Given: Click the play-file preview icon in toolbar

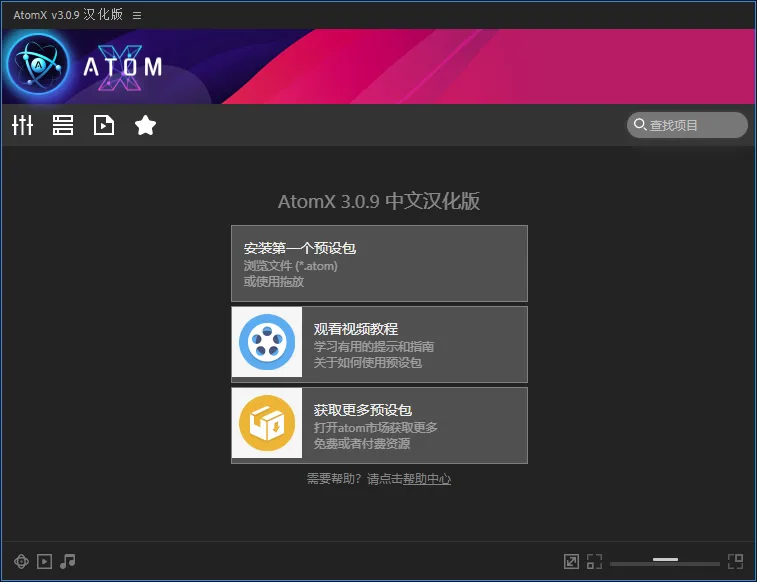Looking at the screenshot, I should click(x=104, y=125).
